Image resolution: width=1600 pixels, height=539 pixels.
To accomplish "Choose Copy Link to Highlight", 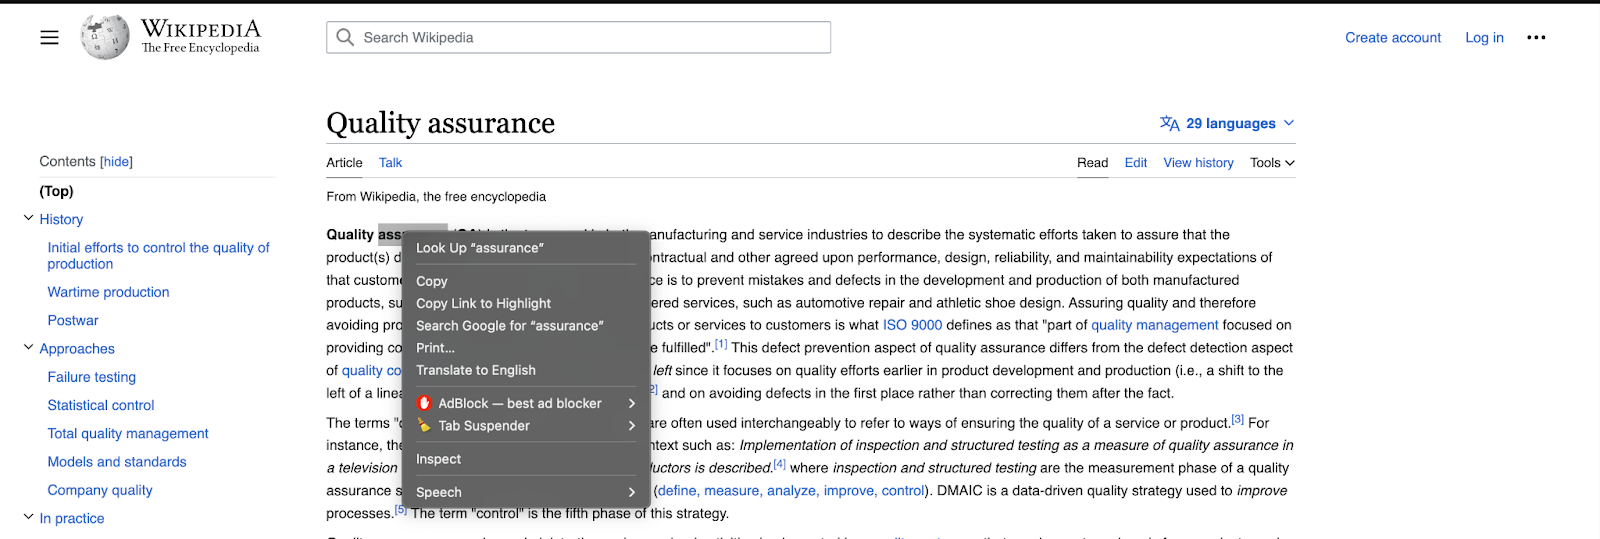I will tap(526, 303).
